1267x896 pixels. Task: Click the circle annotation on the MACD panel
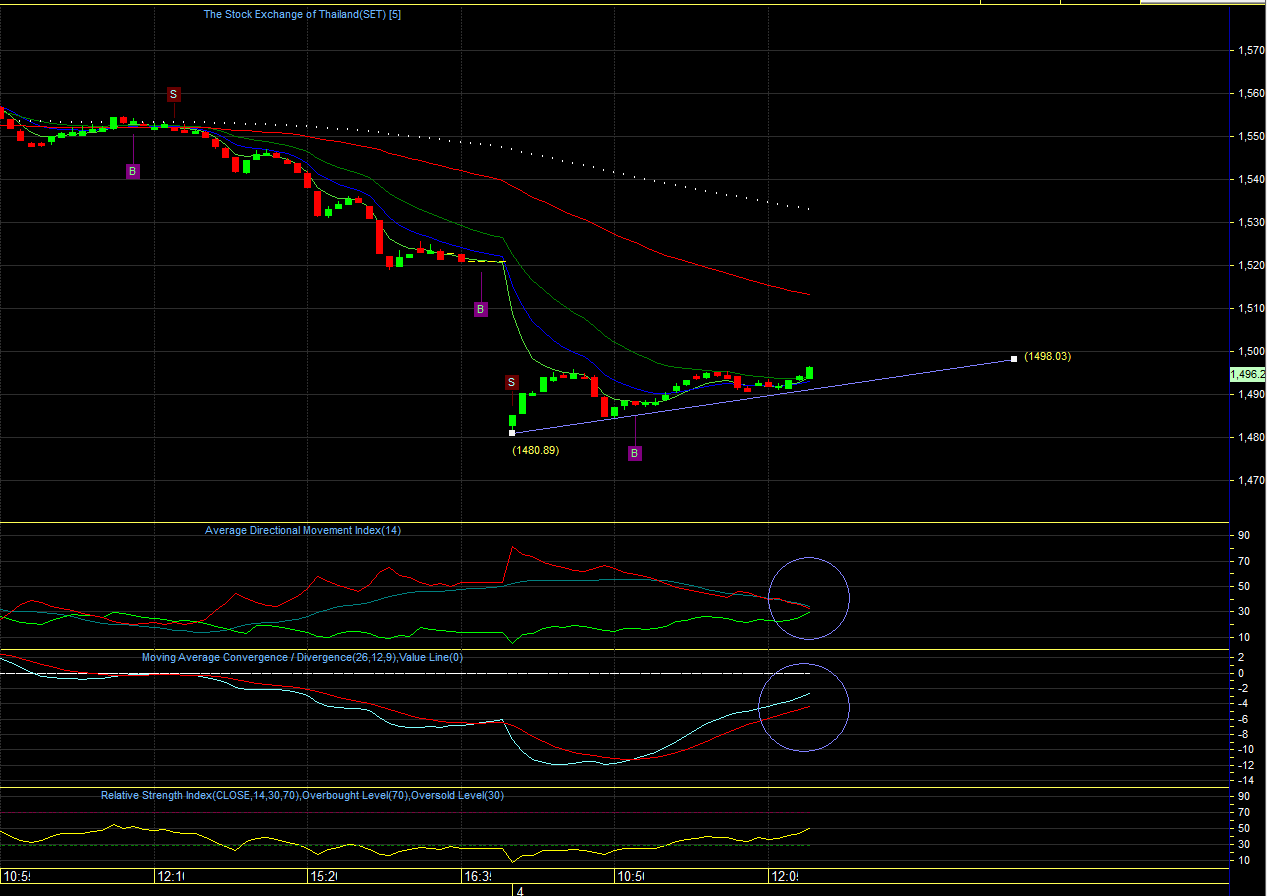804,707
